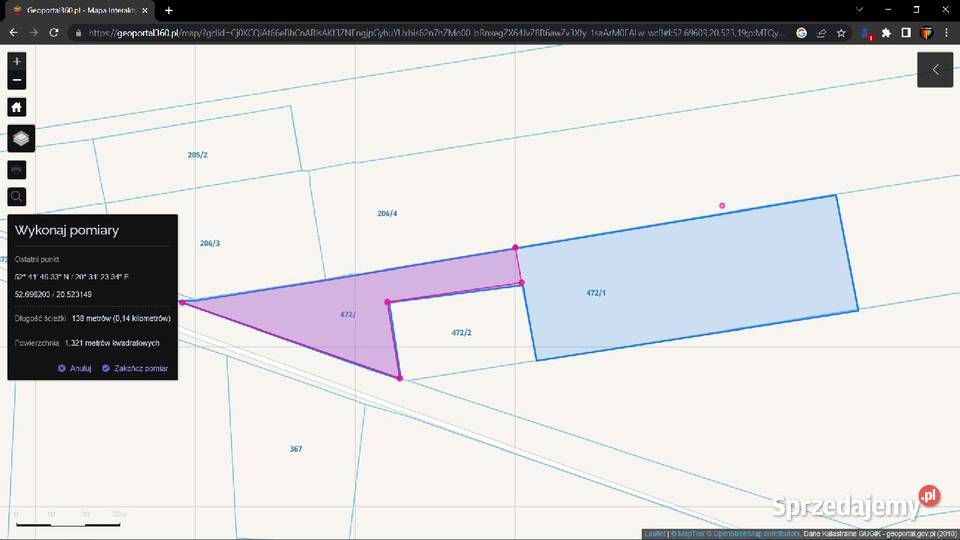Open the map search tool

pyautogui.click(x=17, y=197)
